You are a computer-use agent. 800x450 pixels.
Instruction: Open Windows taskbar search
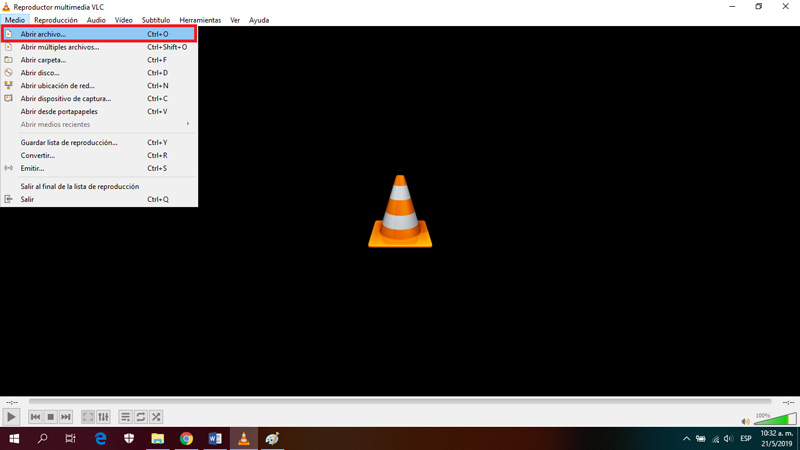42,439
